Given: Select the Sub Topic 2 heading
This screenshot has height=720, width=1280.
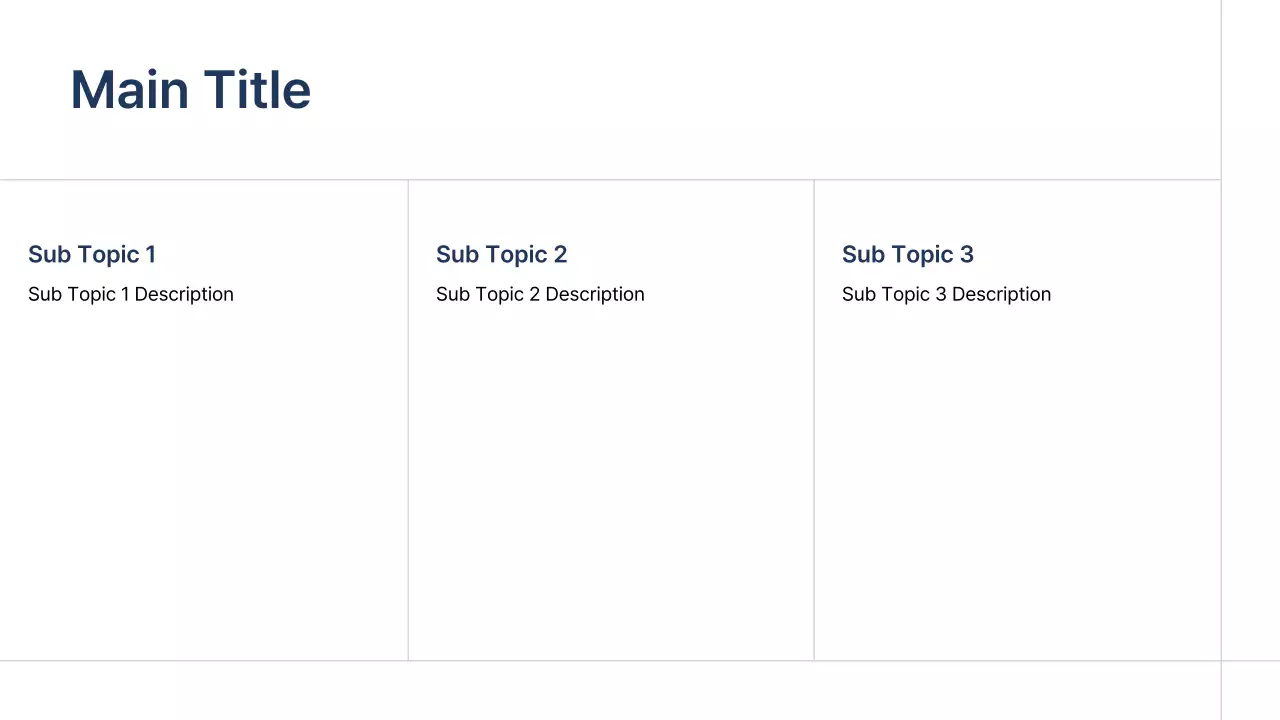Looking at the screenshot, I should [x=501, y=254].
